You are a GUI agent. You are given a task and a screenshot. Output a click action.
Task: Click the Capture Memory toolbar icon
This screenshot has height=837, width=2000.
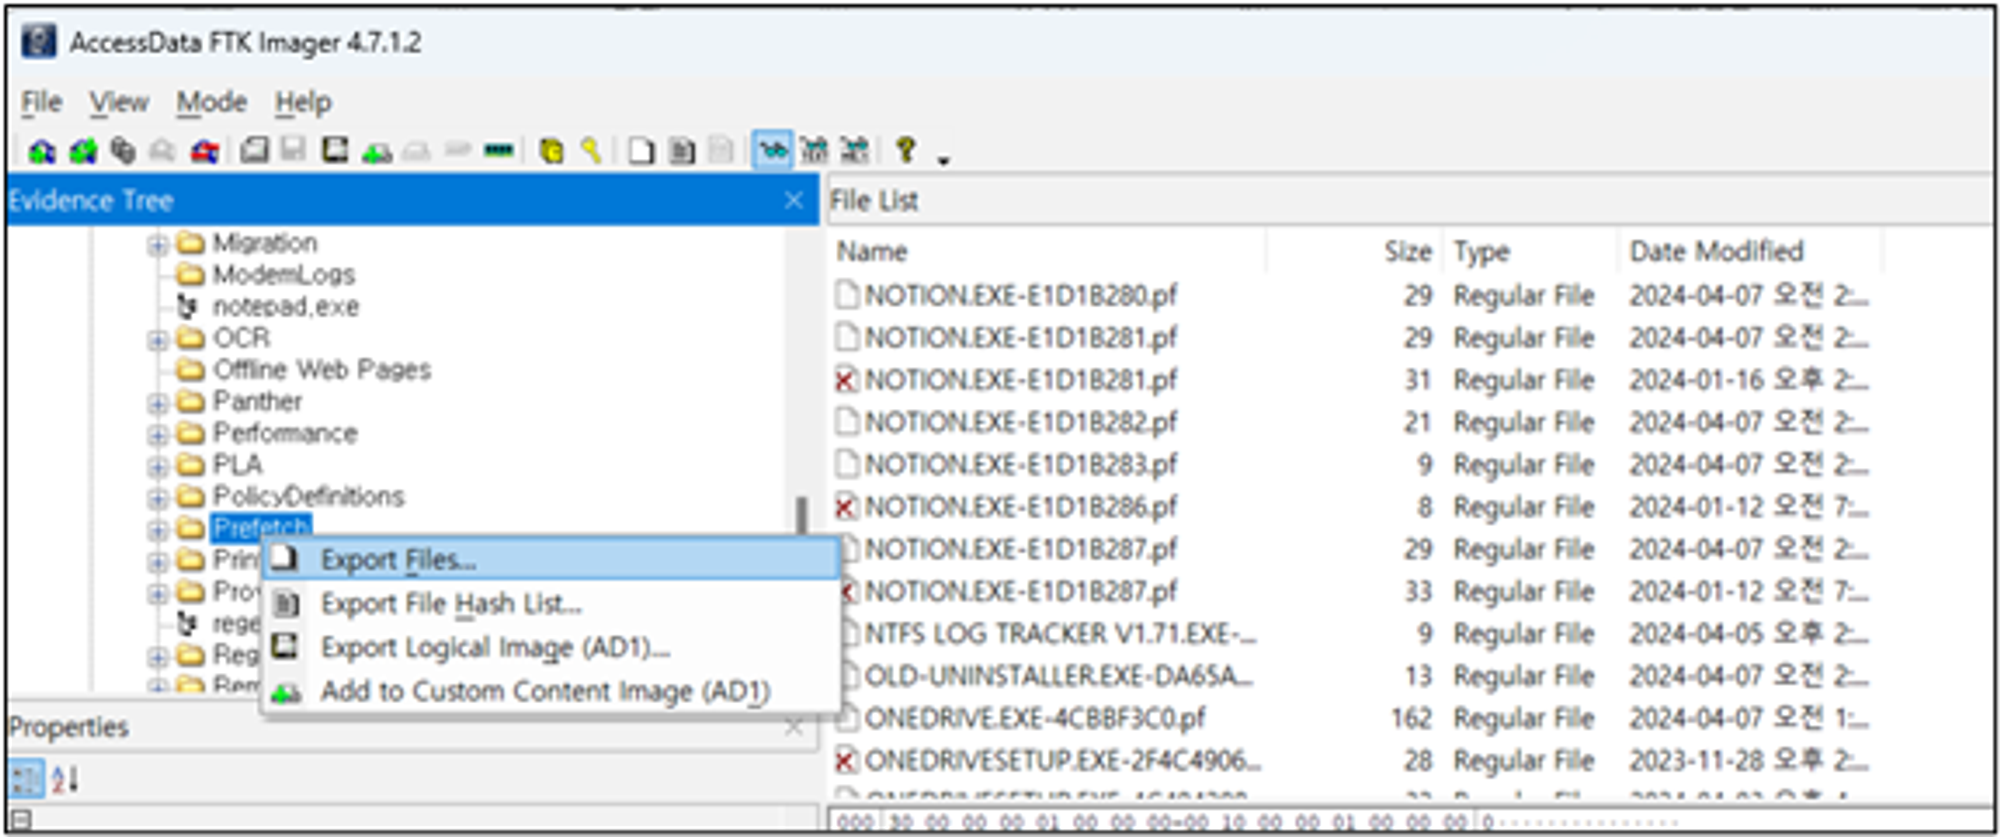click(498, 151)
